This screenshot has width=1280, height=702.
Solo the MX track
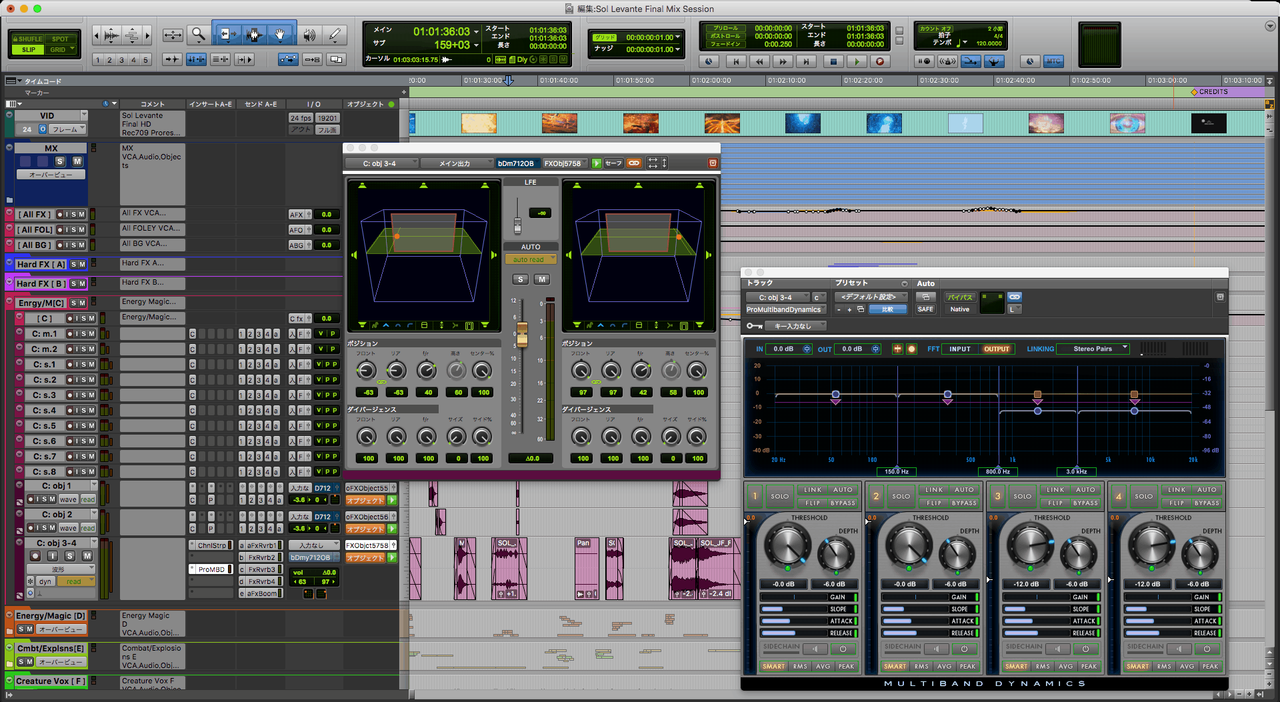61,160
